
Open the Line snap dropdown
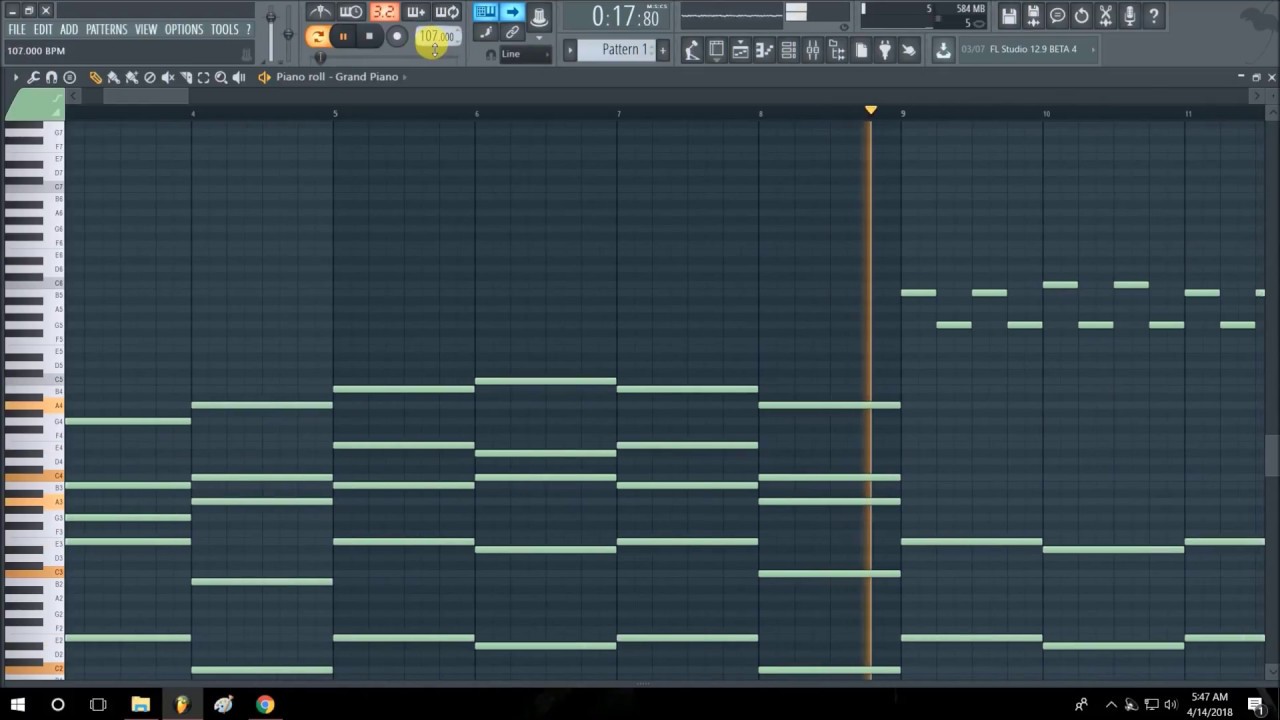click(x=526, y=54)
